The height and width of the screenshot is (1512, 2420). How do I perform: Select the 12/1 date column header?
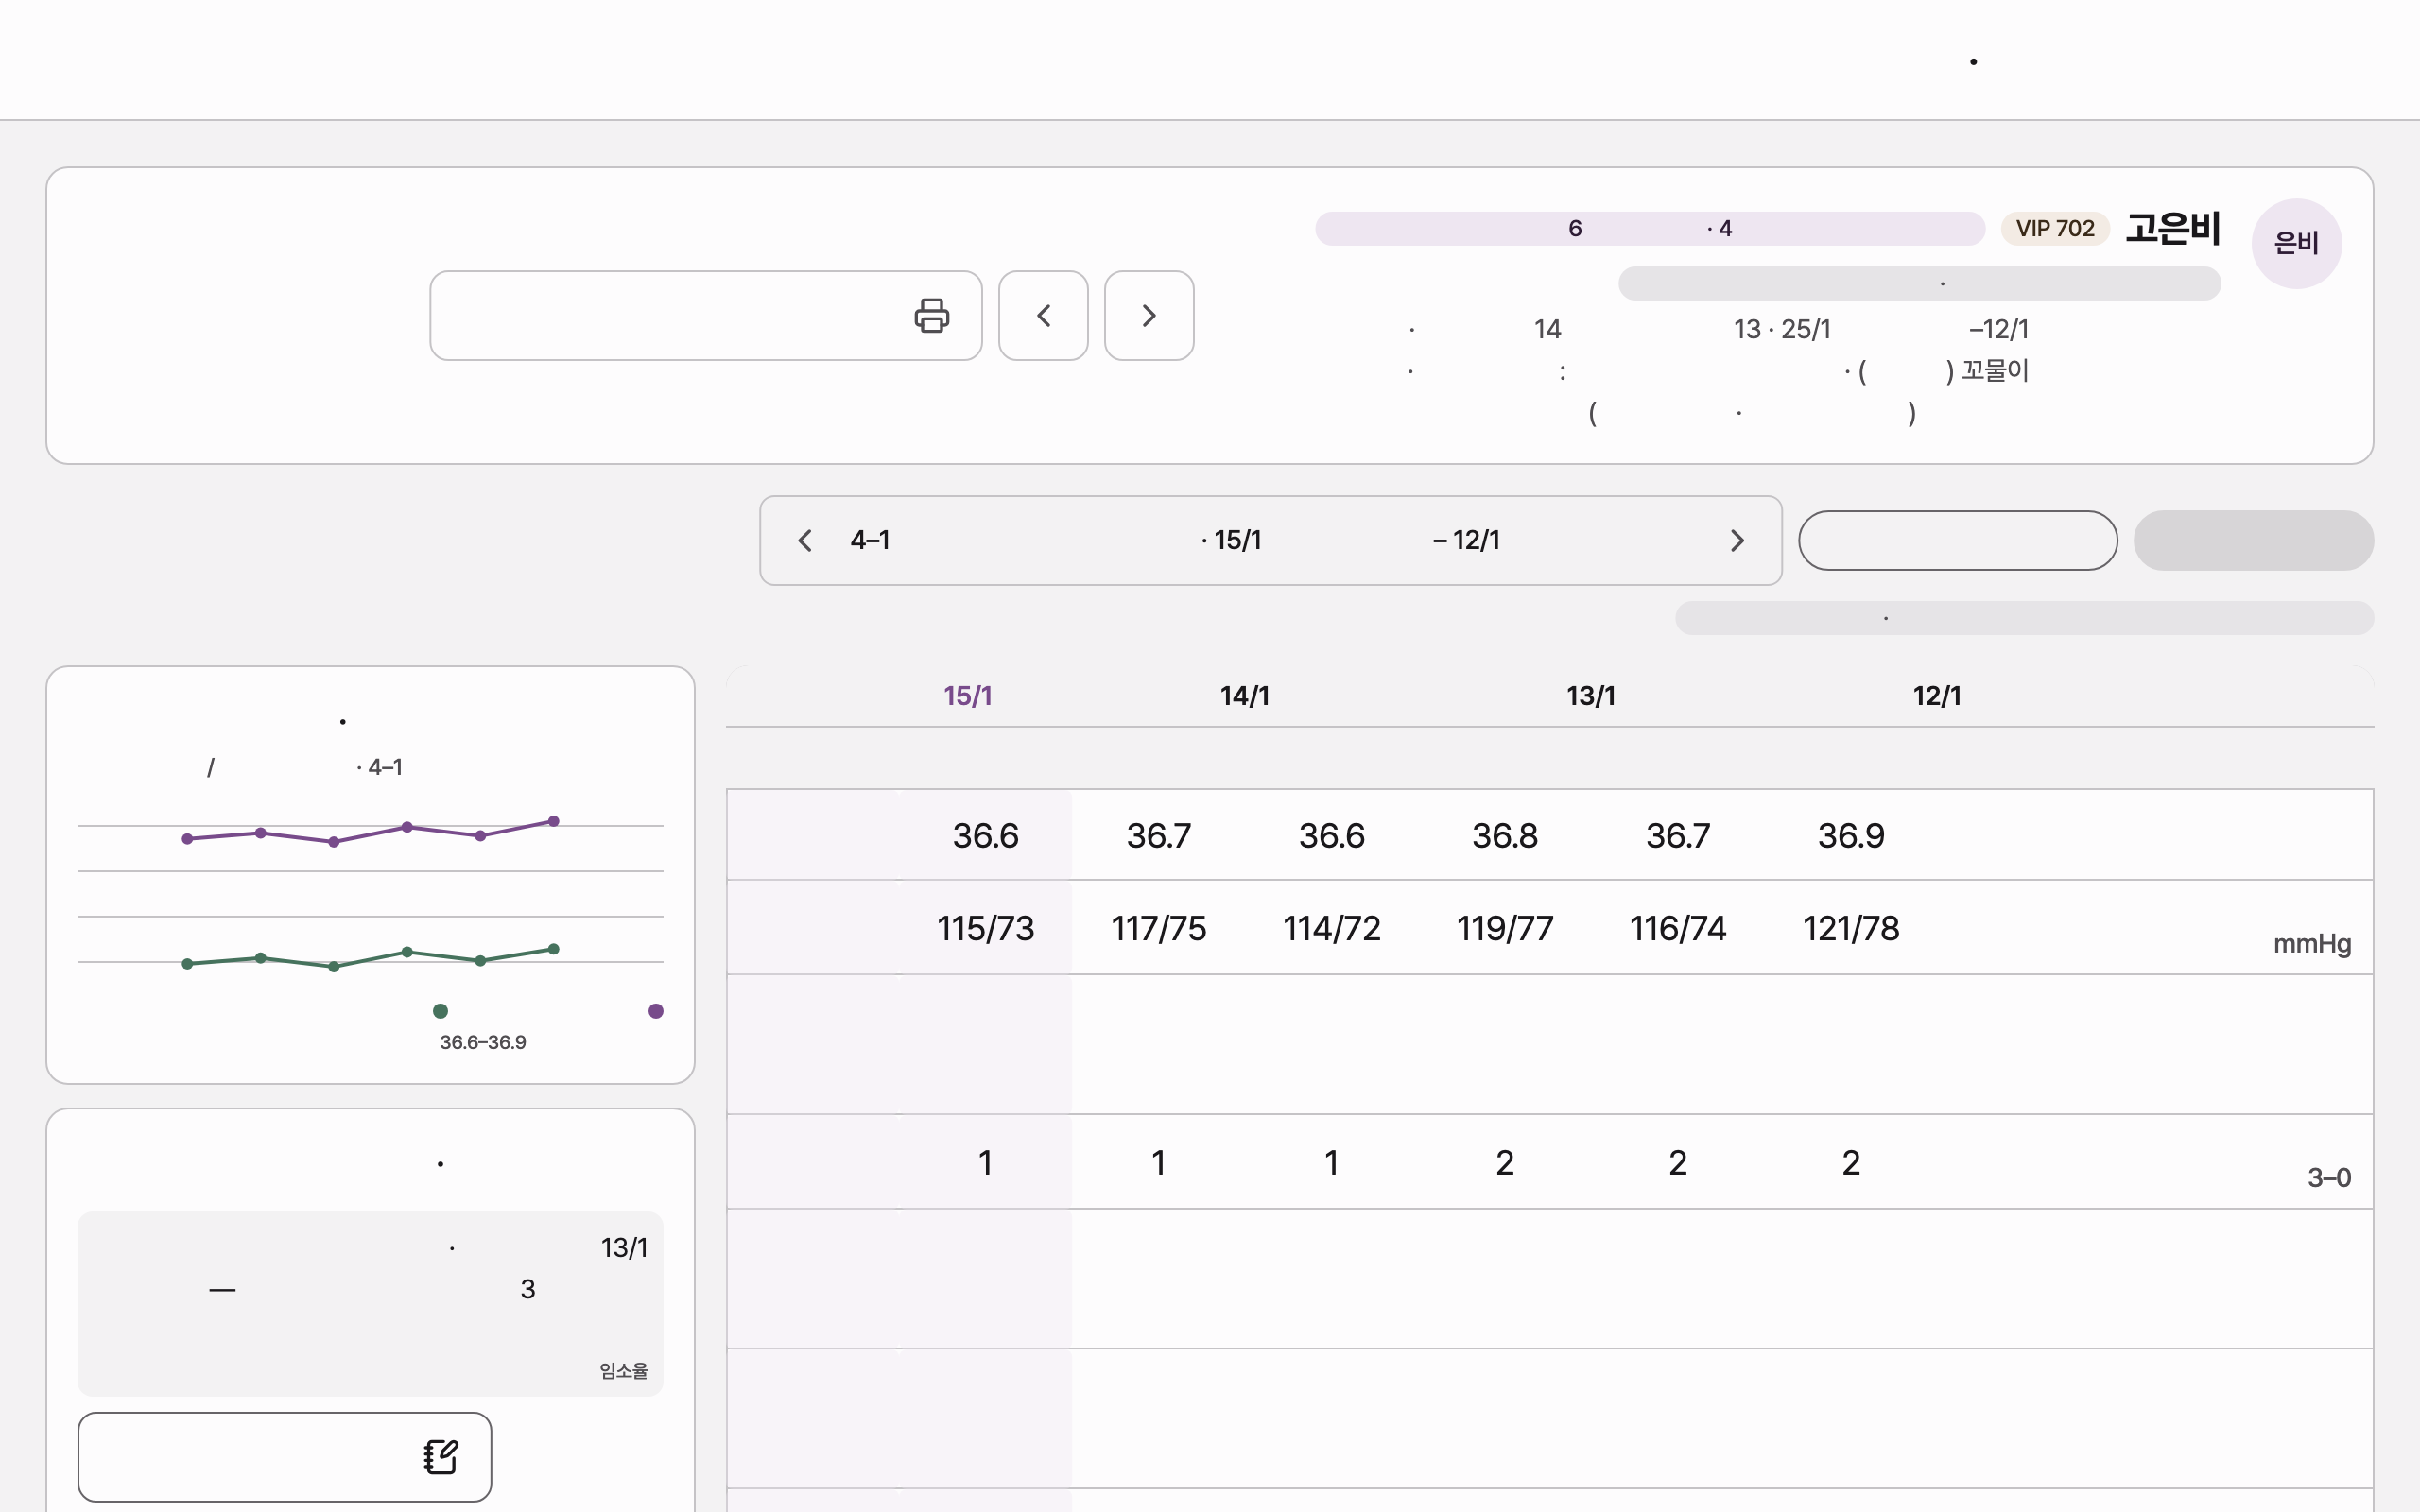click(x=1937, y=696)
